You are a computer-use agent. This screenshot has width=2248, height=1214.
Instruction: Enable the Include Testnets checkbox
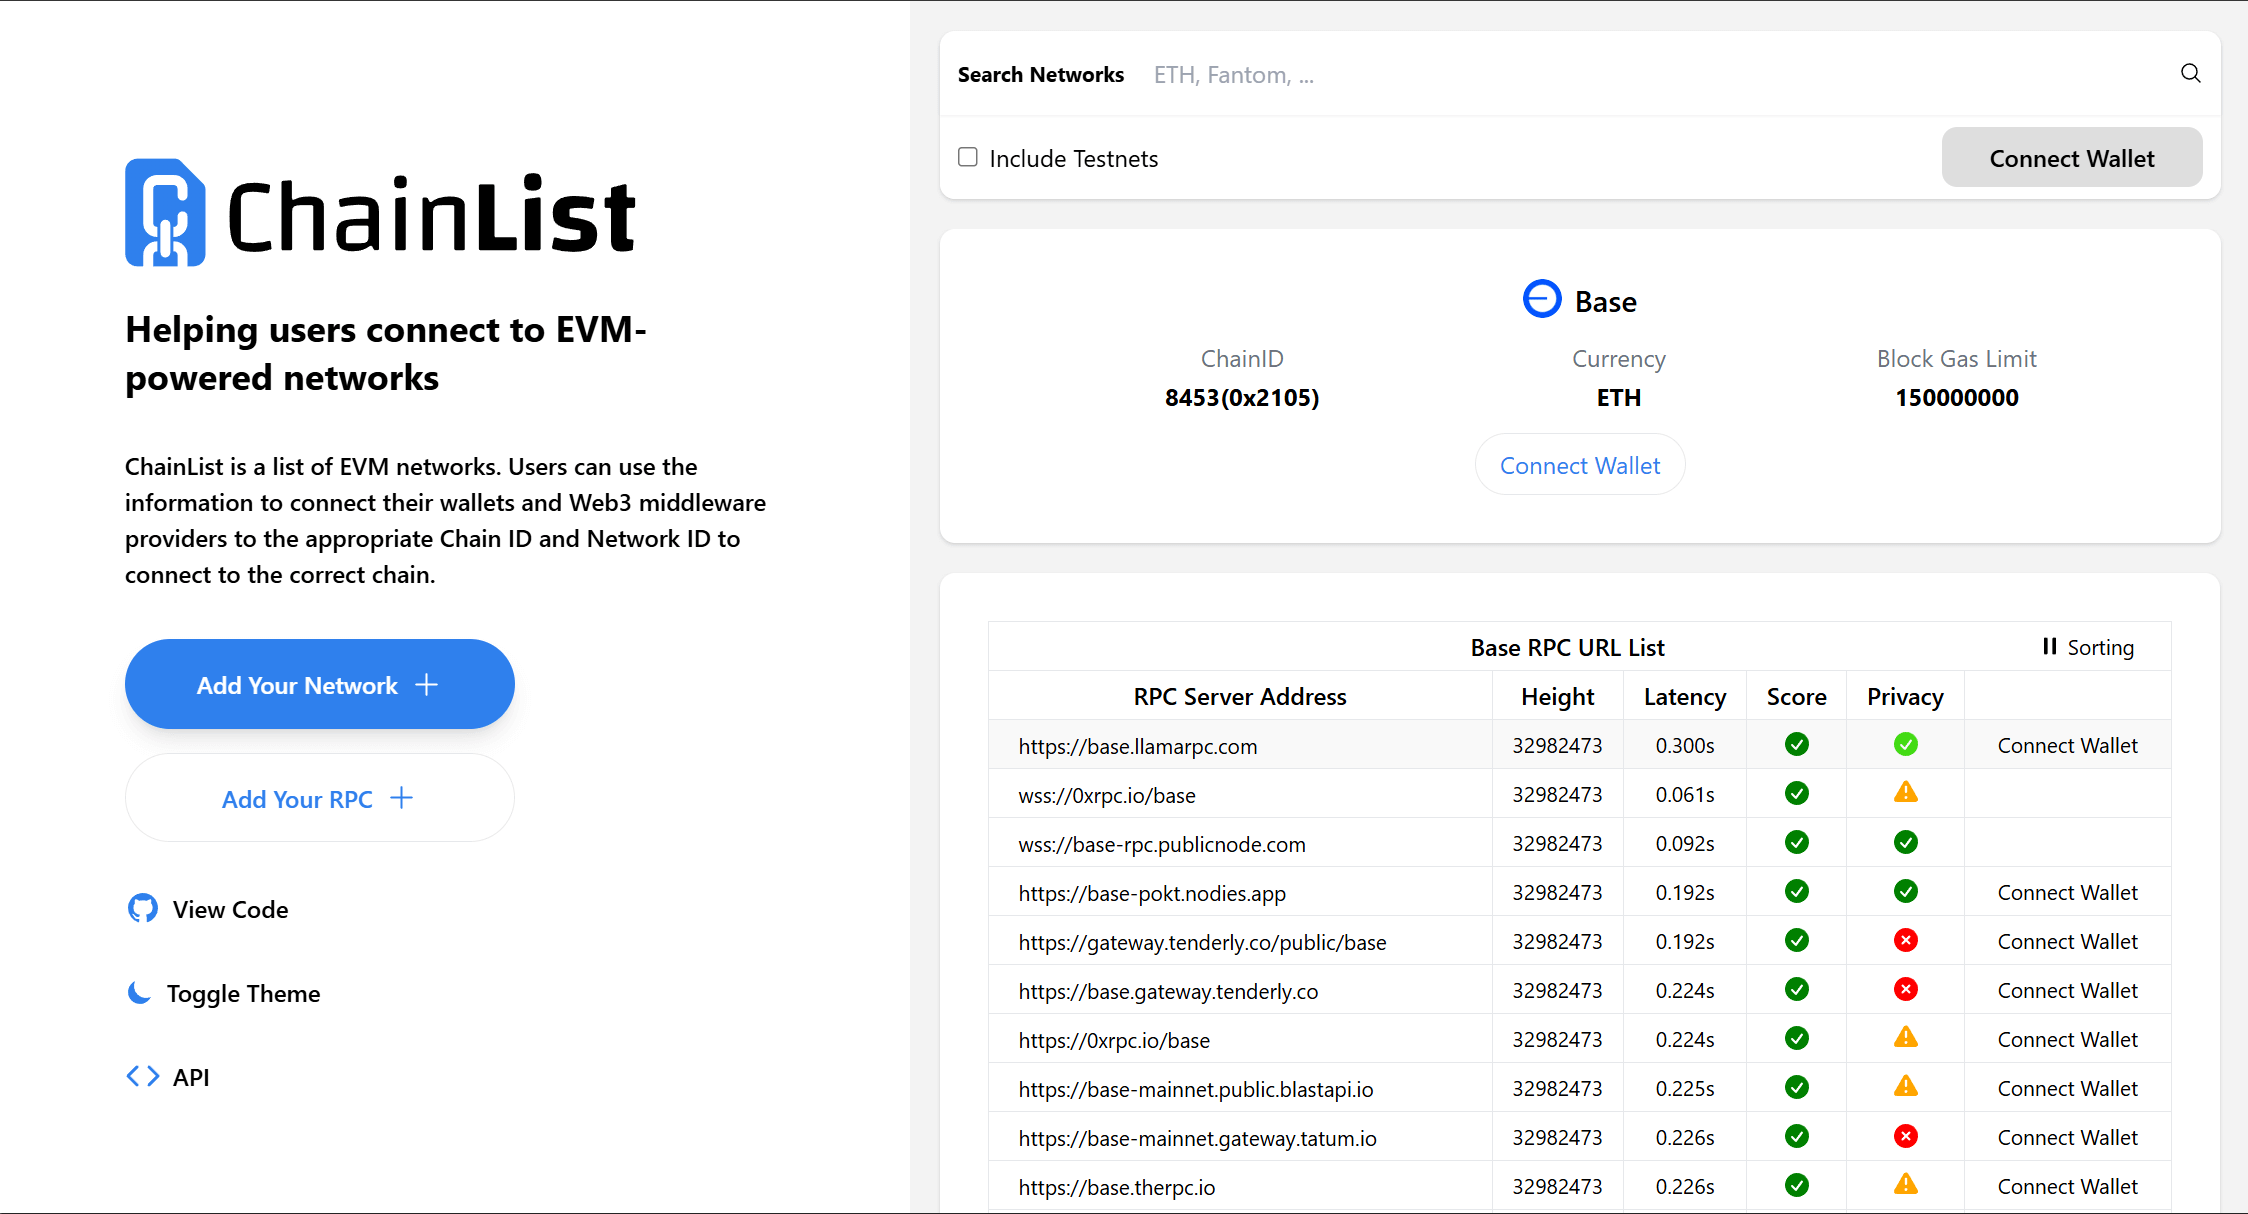point(967,157)
